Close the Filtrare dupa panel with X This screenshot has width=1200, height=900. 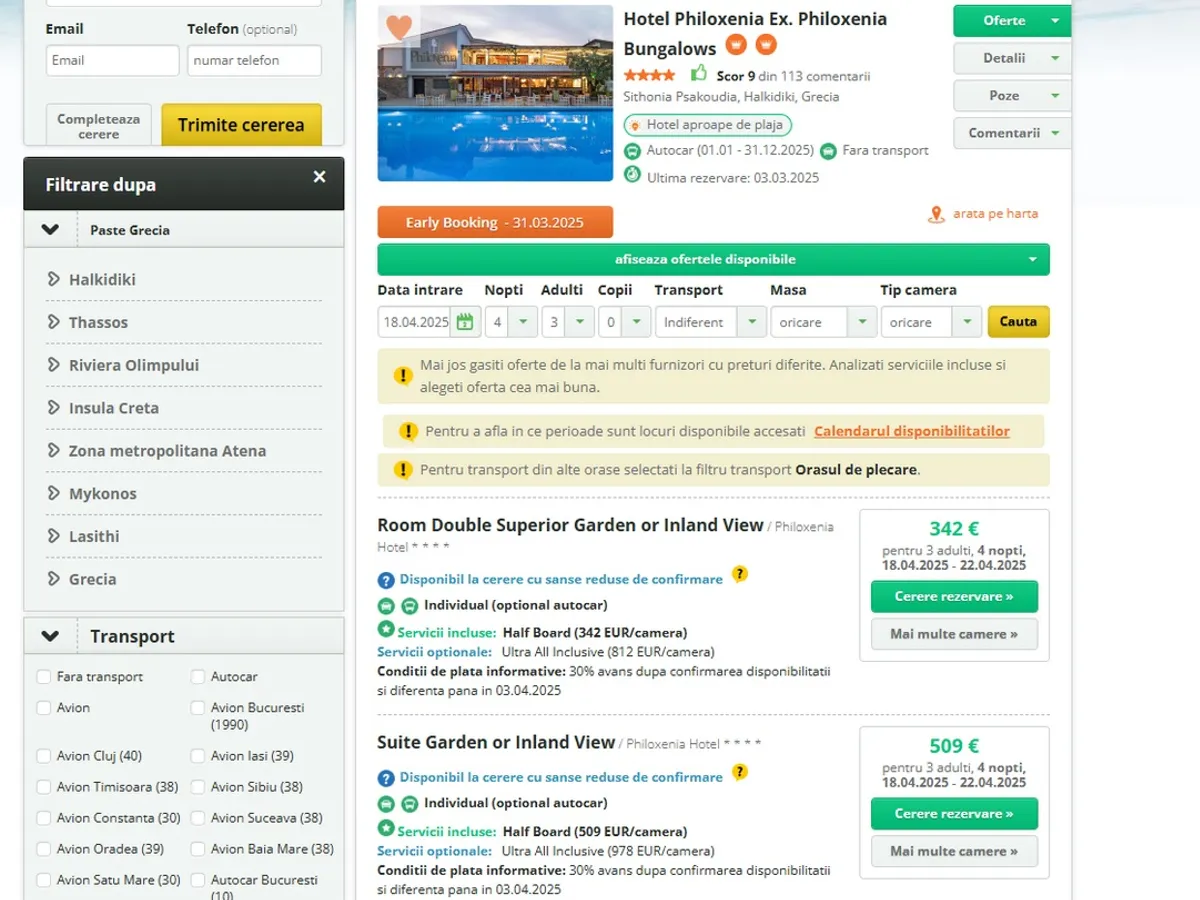(x=319, y=177)
